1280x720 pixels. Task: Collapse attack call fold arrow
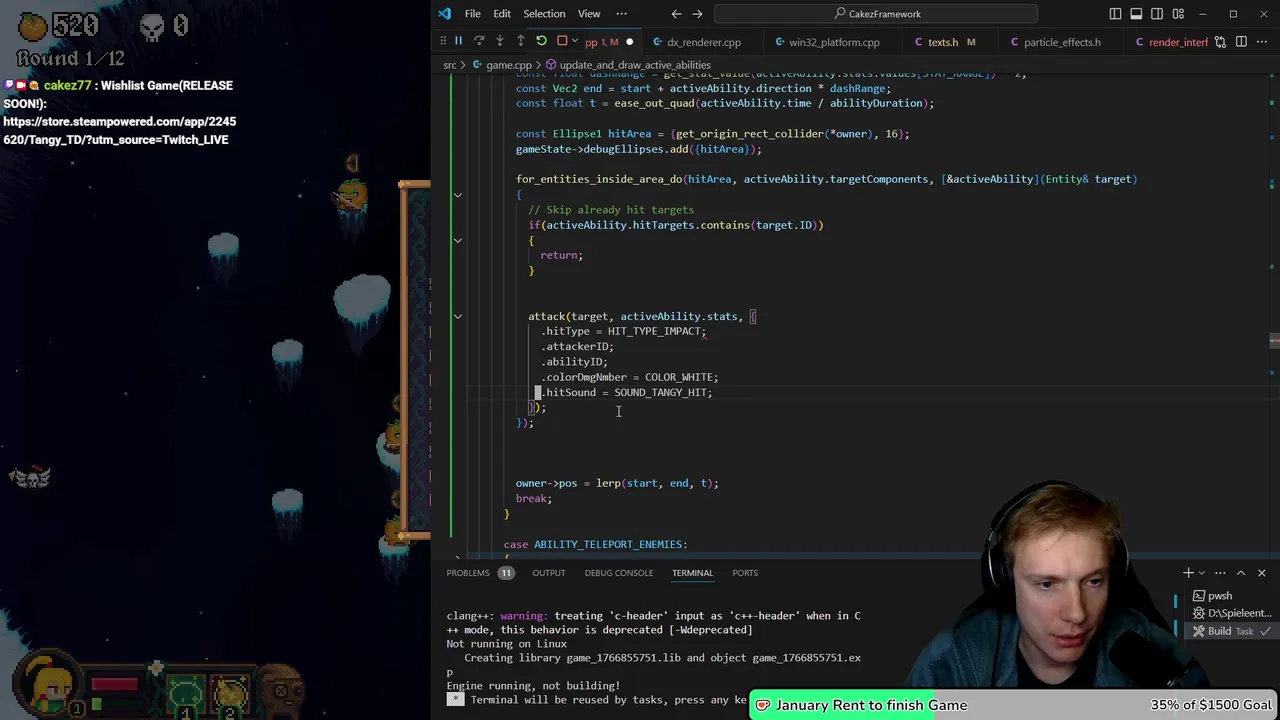pyautogui.click(x=458, y=316)
